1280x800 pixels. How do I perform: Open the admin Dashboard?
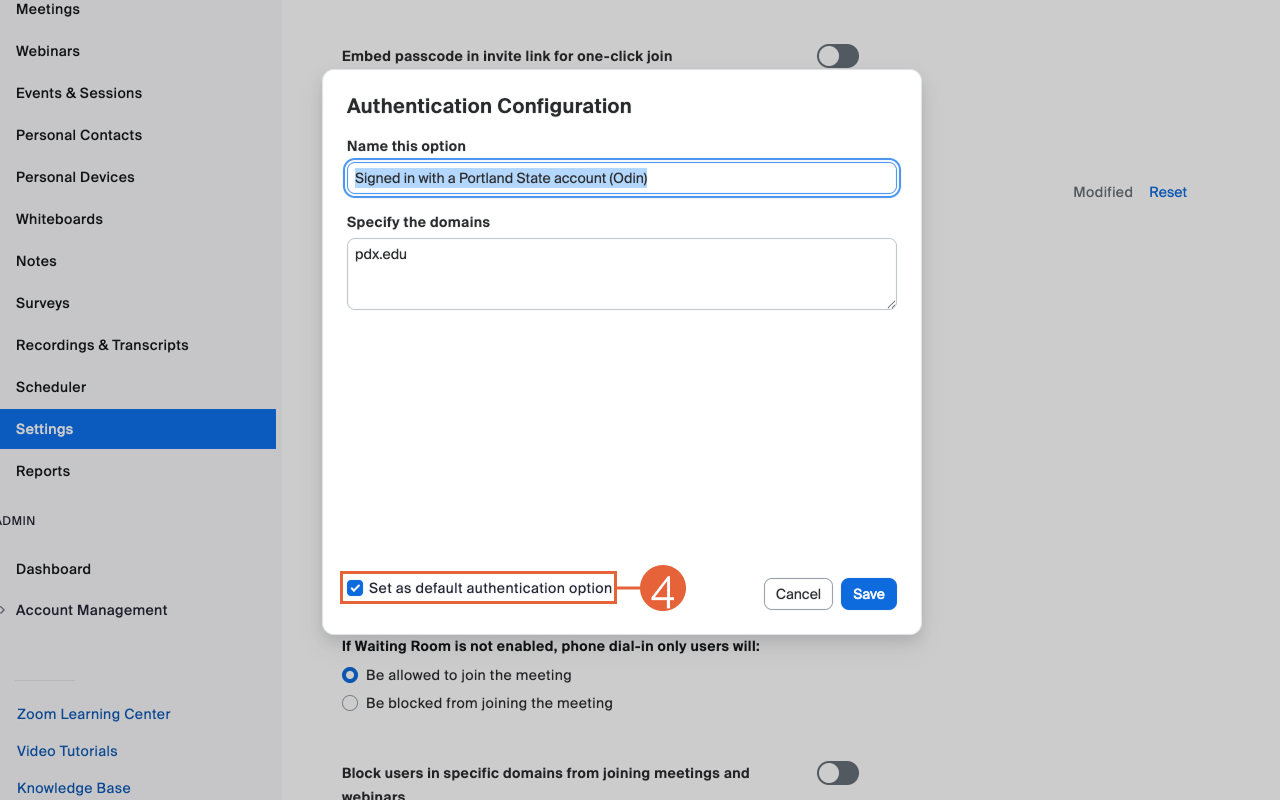(x=53, y=569)
